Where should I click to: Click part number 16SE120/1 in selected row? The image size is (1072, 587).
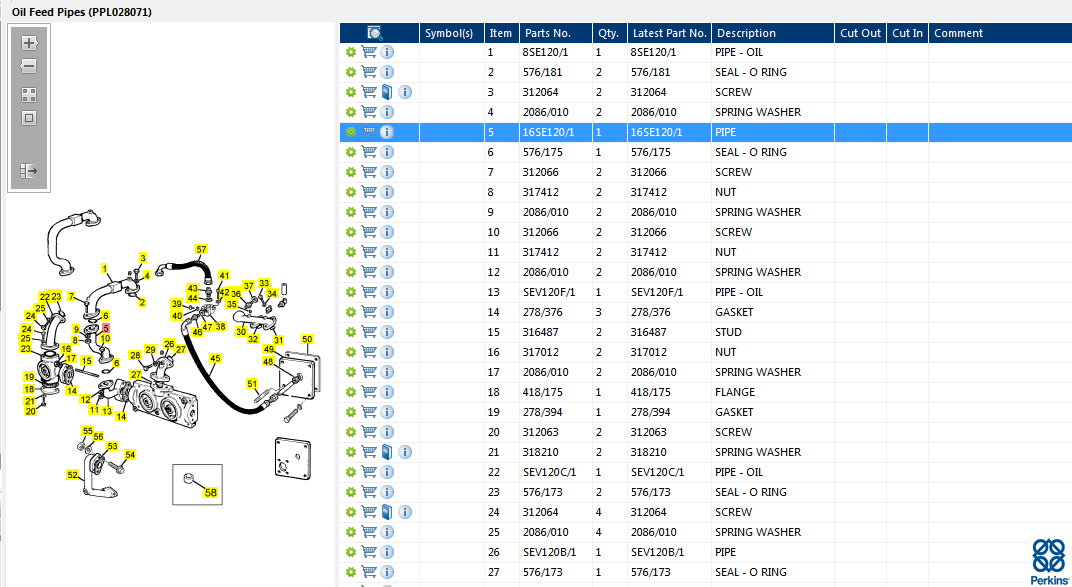(x=548, y=132)
